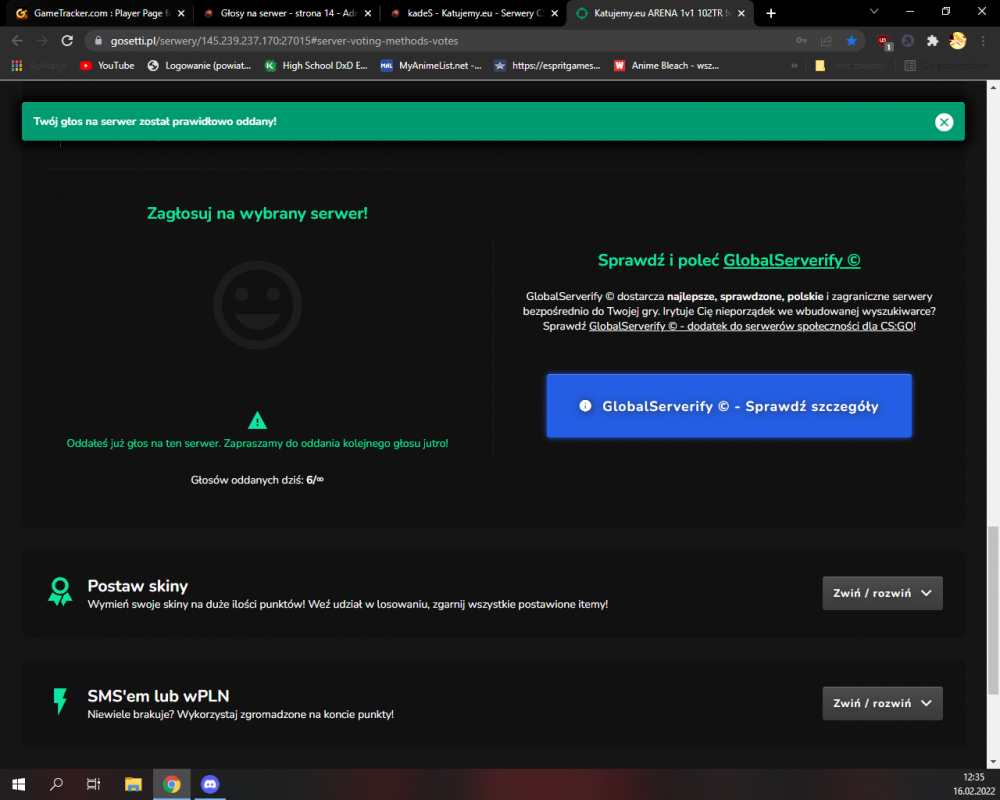1000x800 pixels.
Task: Click the info icon on GlobalServerify button
Action: point(585,406)
